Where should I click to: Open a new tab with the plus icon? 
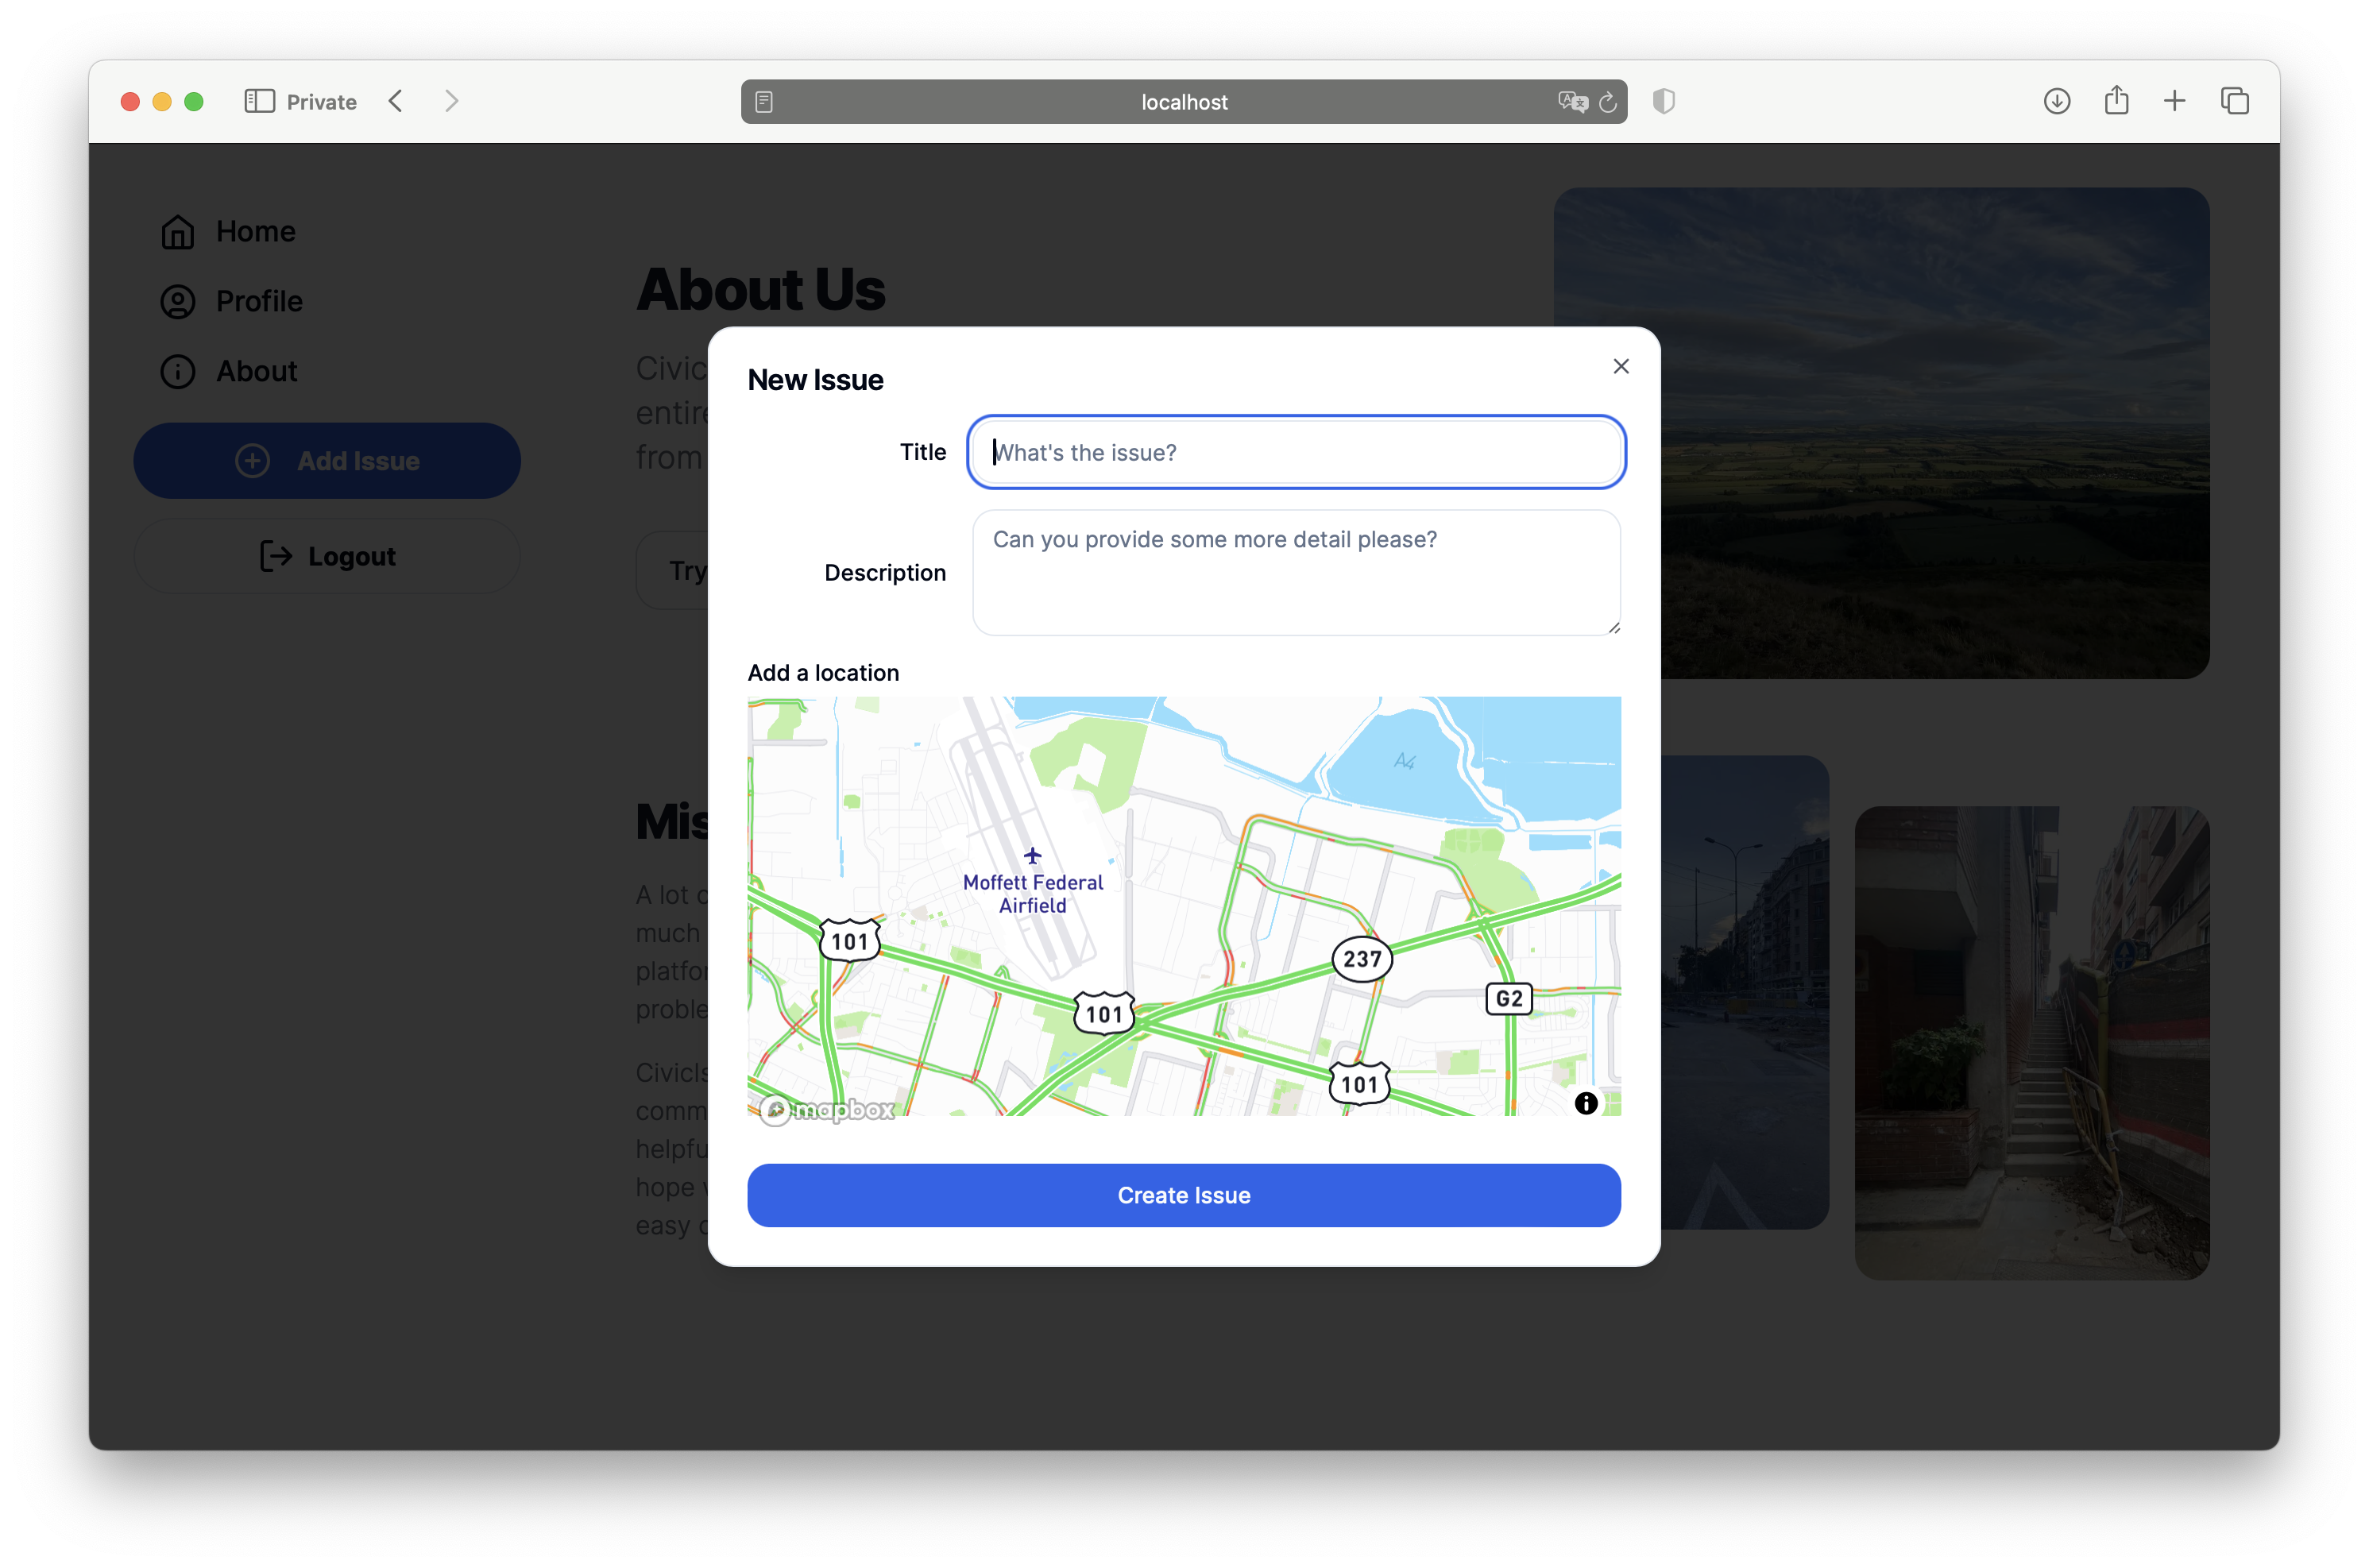tap(2175, 101)
